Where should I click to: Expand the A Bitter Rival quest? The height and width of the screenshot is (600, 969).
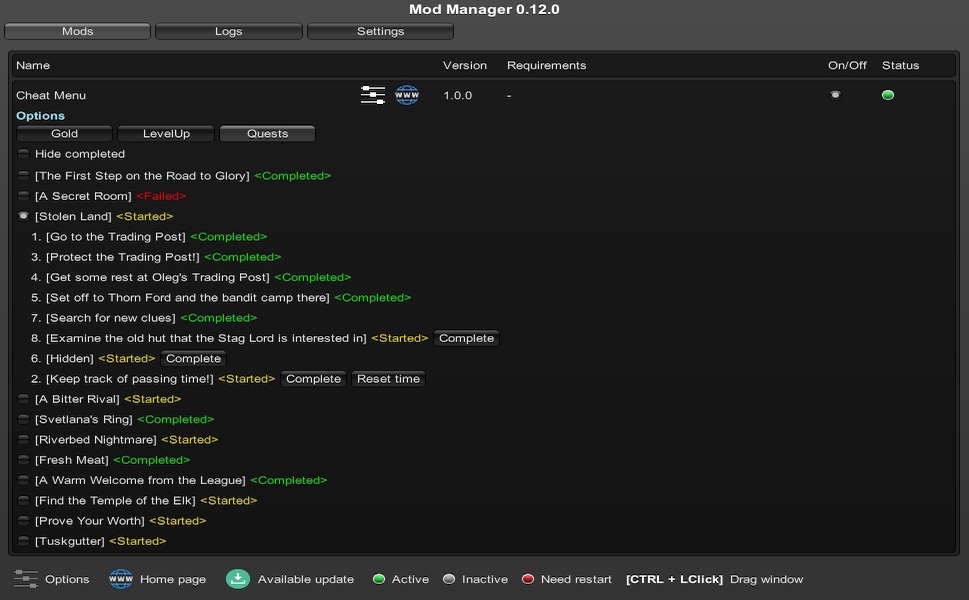tap(24, 399)
